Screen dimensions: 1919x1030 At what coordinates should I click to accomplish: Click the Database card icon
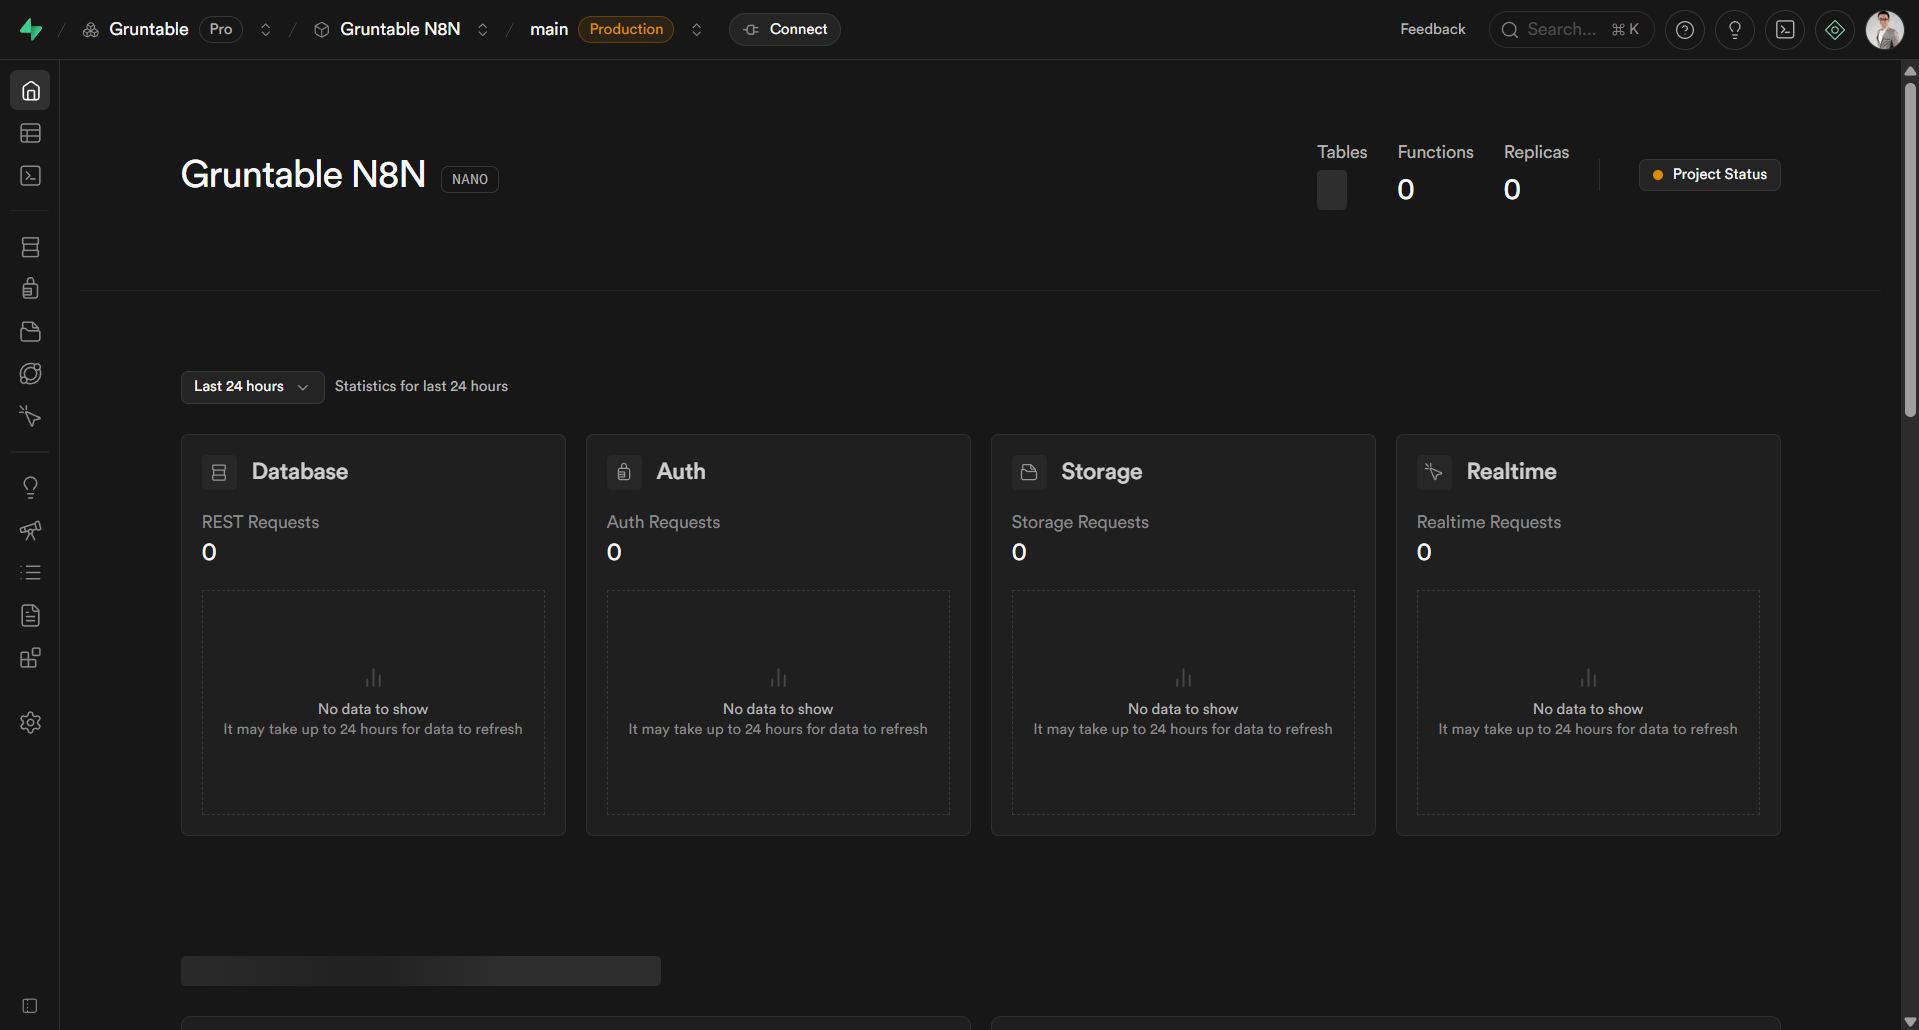219,472
